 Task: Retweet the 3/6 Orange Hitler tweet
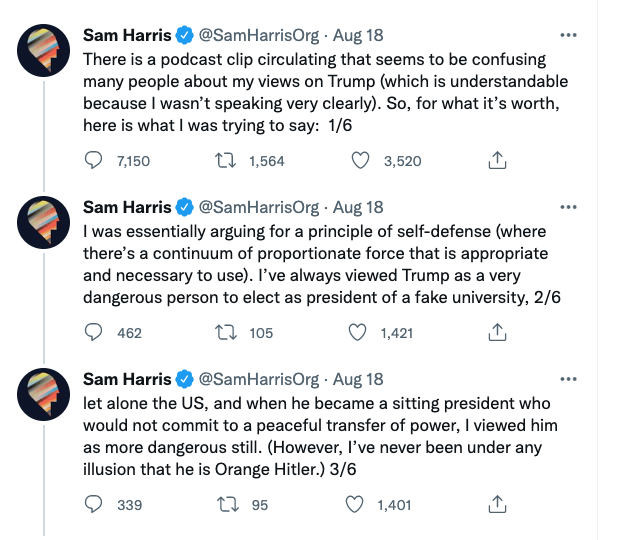[227, 505]
